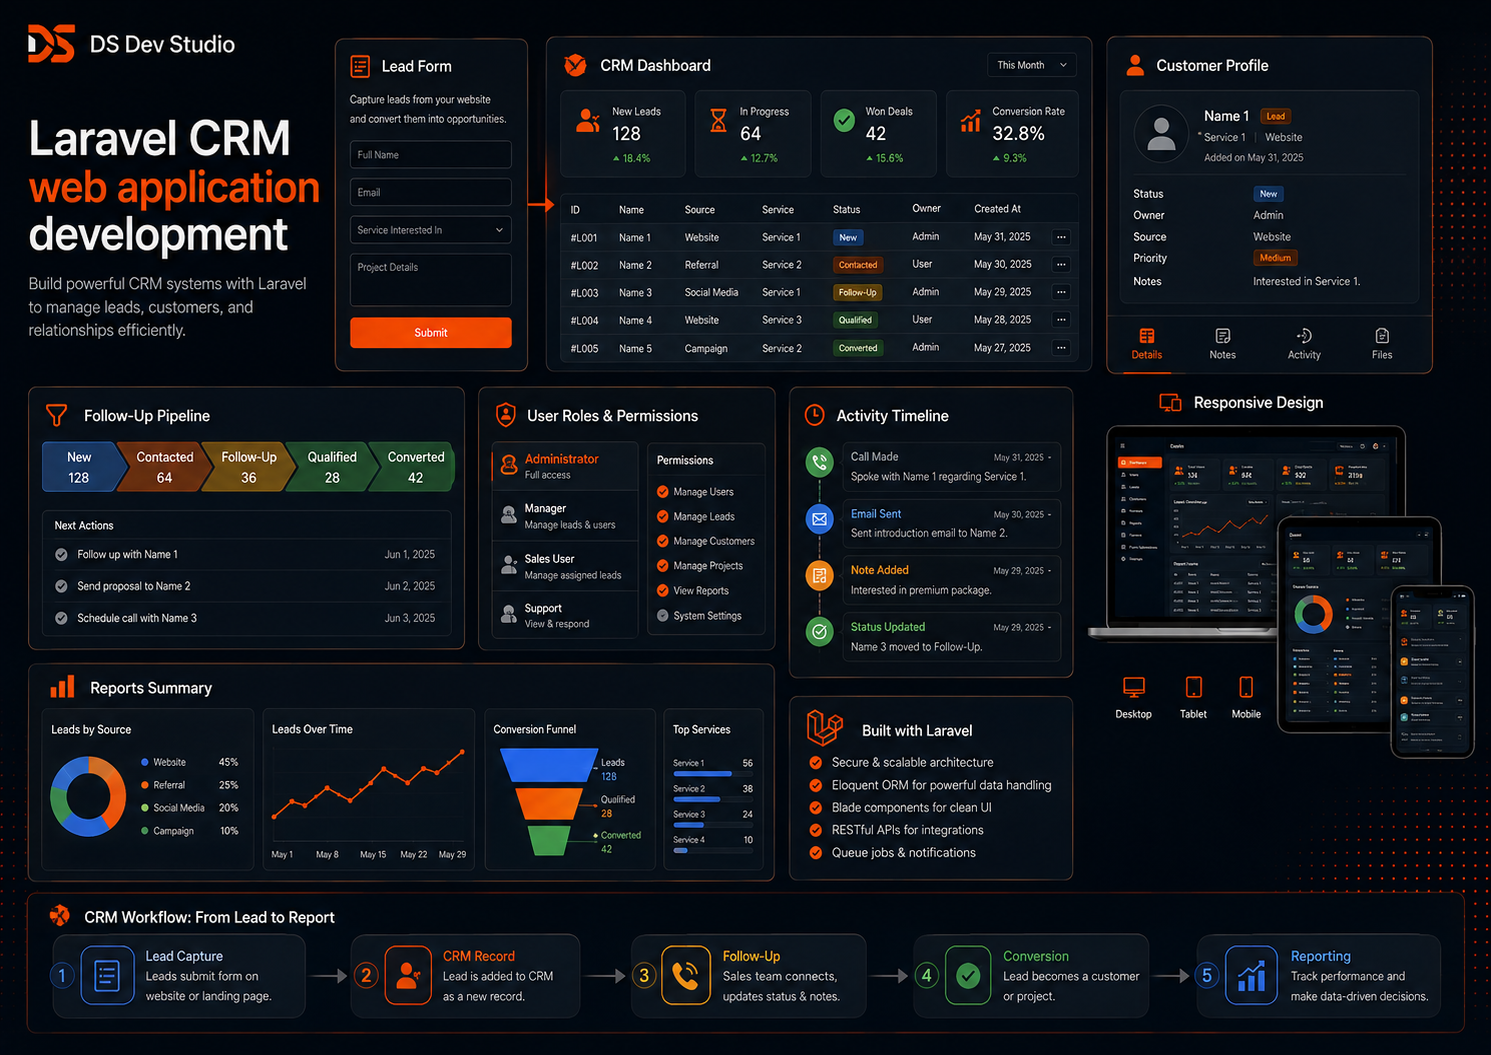Click the Full Name input field
1491x1055 pixels.
pyautogui.click(x=431, y=155)
